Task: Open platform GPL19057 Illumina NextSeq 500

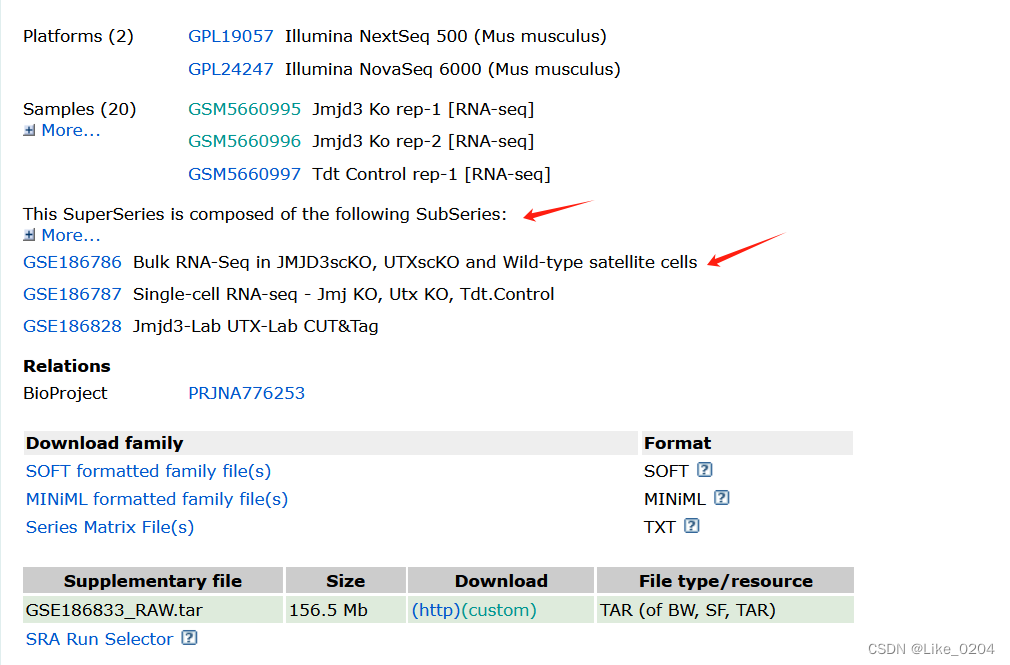Action: 231,36
